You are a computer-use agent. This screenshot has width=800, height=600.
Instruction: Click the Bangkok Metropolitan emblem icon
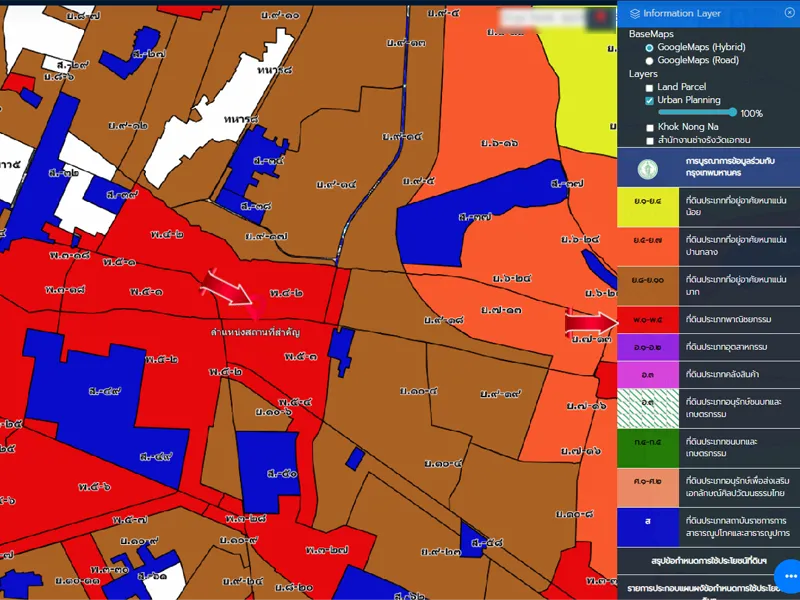tap(646, 166)
